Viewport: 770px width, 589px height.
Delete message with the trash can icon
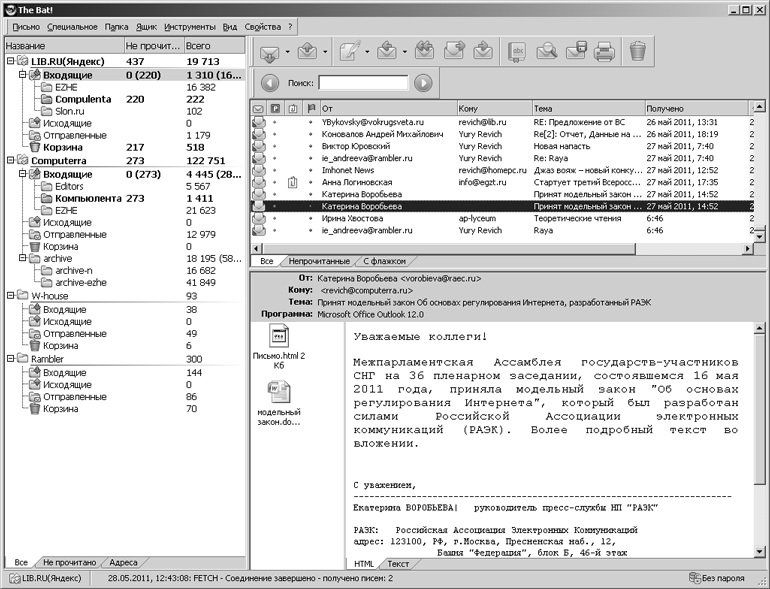637,51
